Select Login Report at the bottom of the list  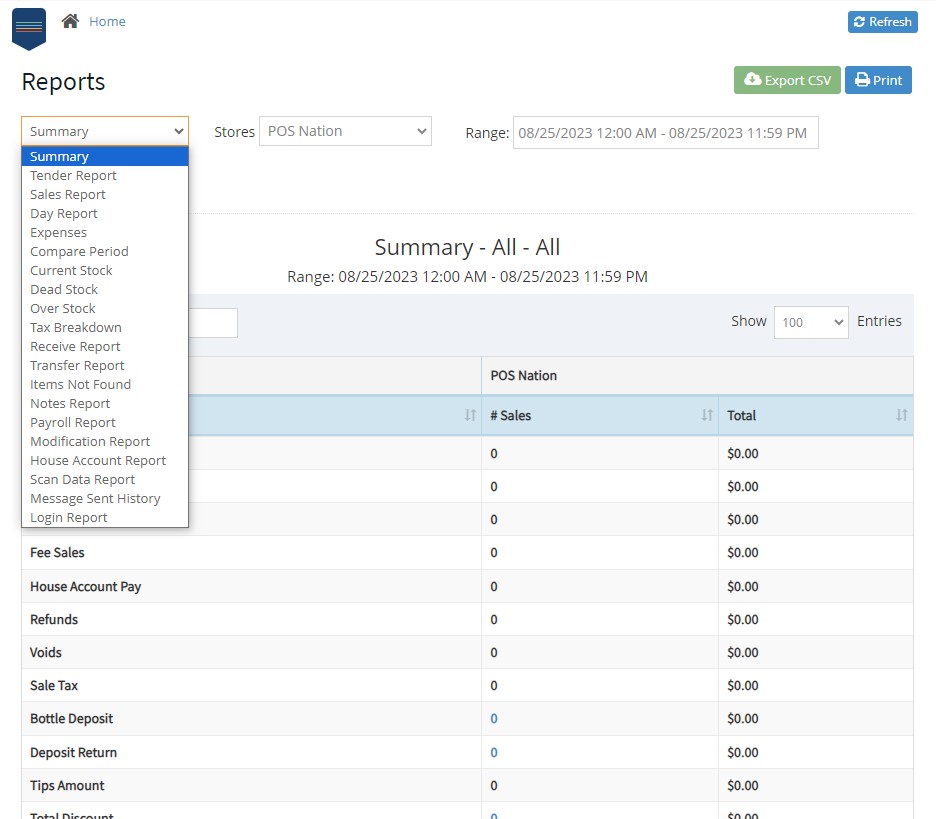[68, 517]
